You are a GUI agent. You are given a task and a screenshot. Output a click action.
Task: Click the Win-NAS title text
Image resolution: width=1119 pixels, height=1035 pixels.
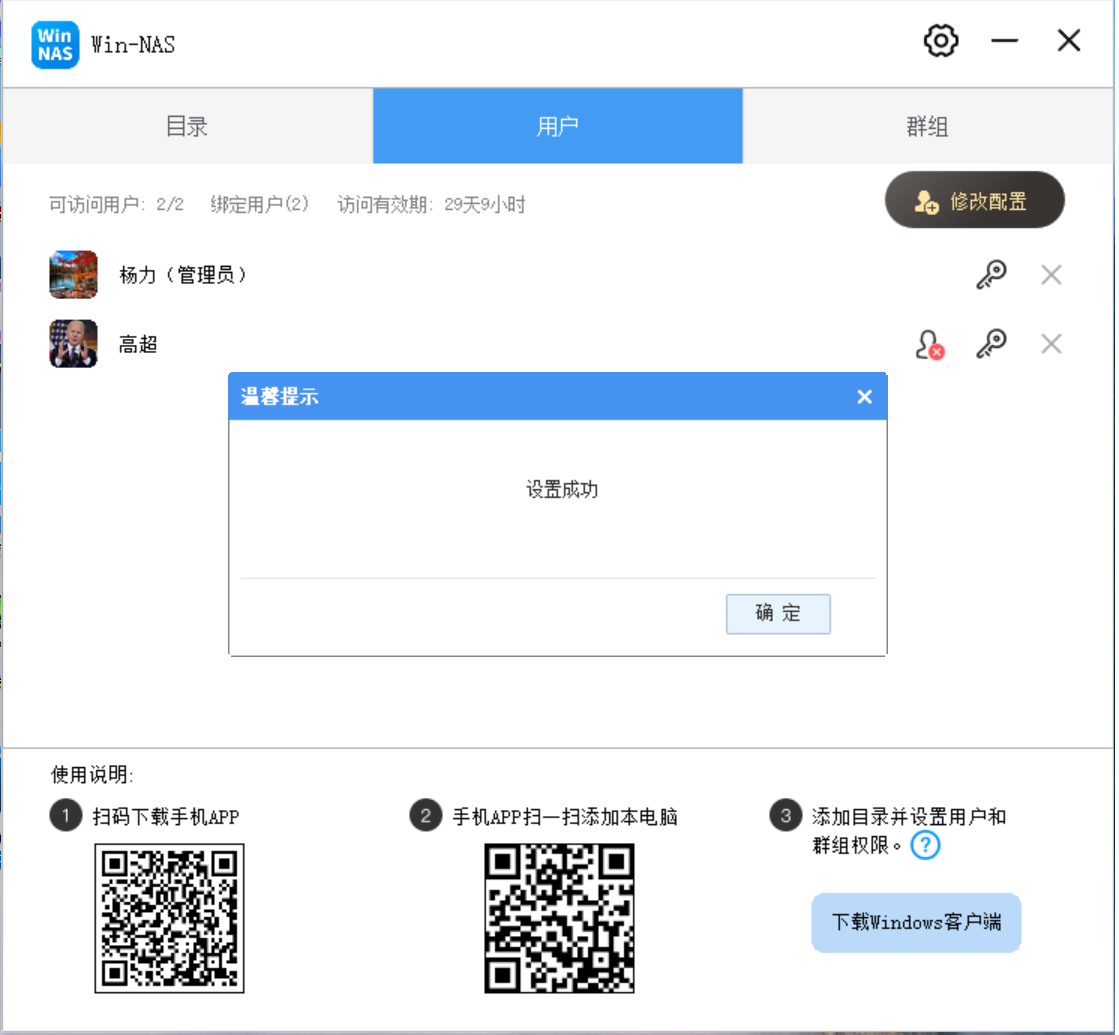point(133,45)
